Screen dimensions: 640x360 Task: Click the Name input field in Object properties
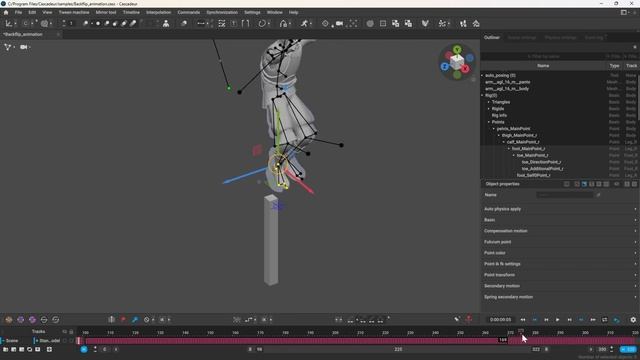[564, 195]
